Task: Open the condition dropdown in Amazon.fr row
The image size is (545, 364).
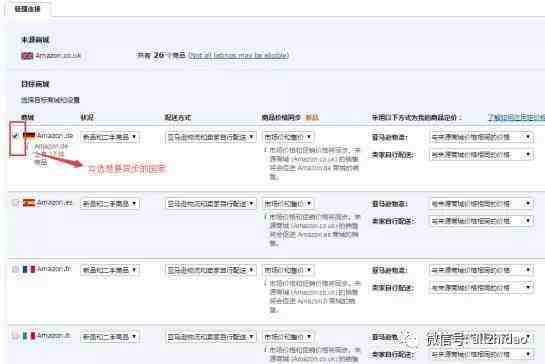Action: click(110, 270)
